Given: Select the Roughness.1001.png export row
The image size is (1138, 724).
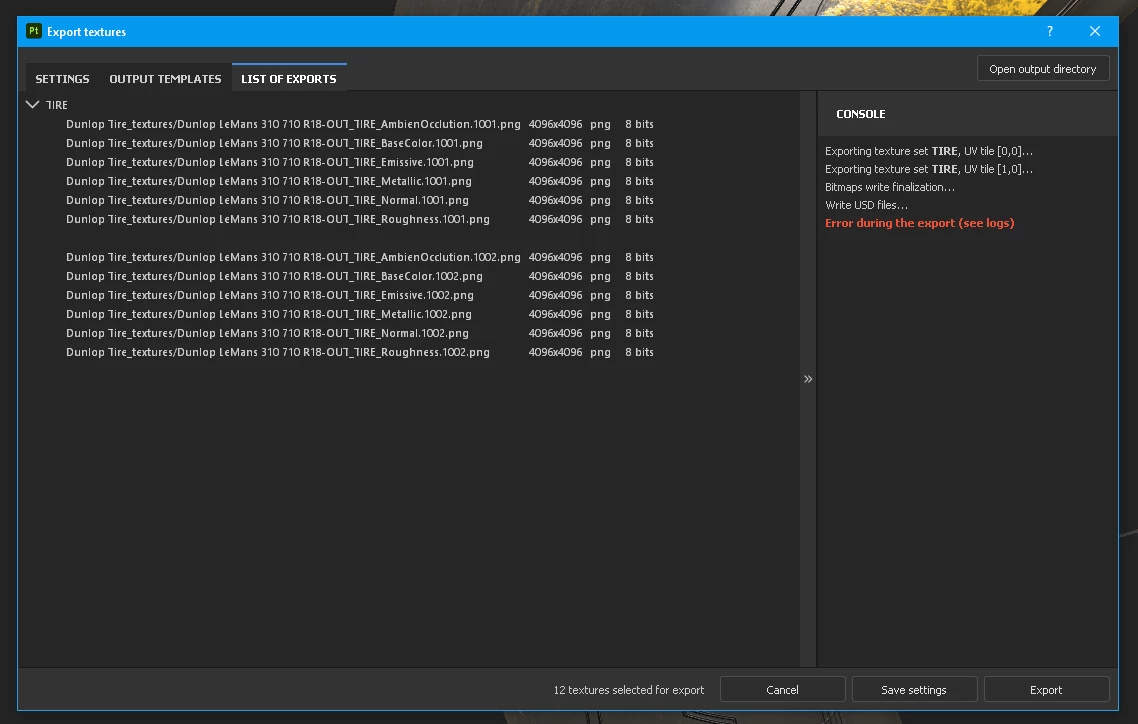Looking at the screenshot, I should point(360,219).
